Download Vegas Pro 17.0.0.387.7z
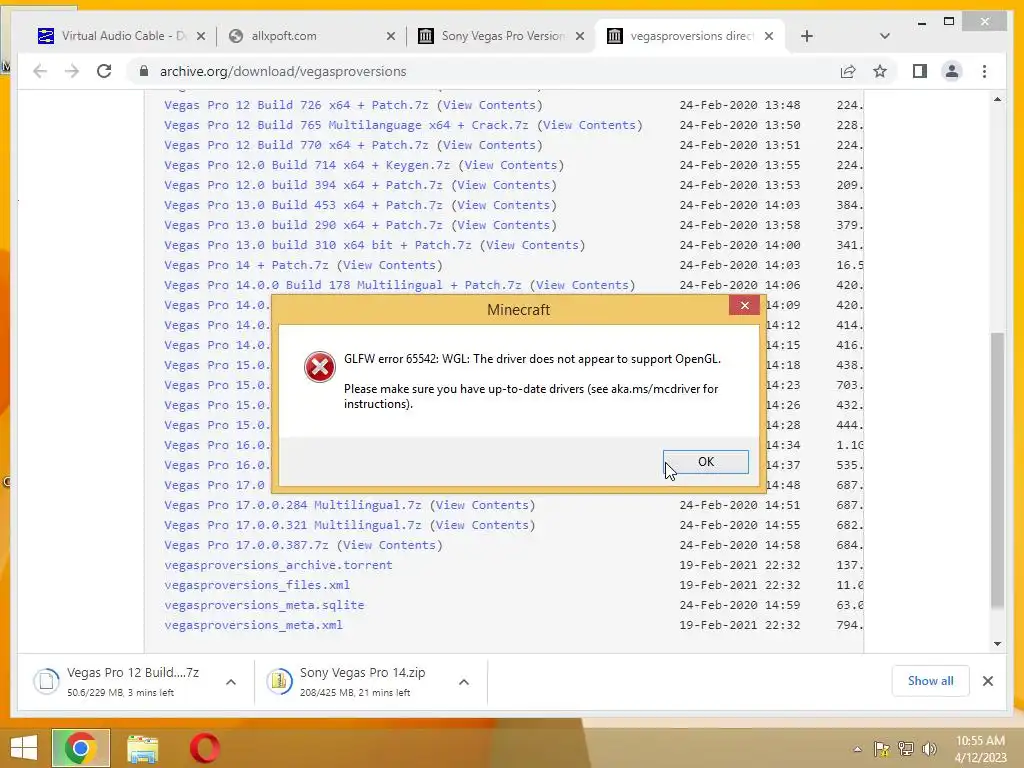 tap(246, 545)
